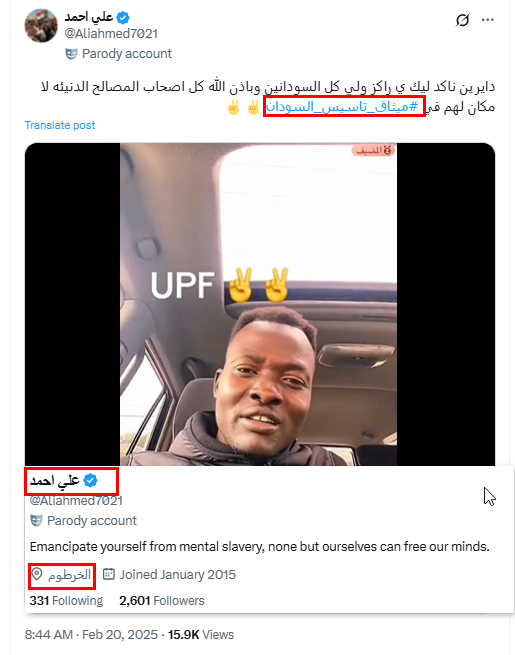Click the Grok icon beside more options

pyautogui.click(x=462, y=20)
